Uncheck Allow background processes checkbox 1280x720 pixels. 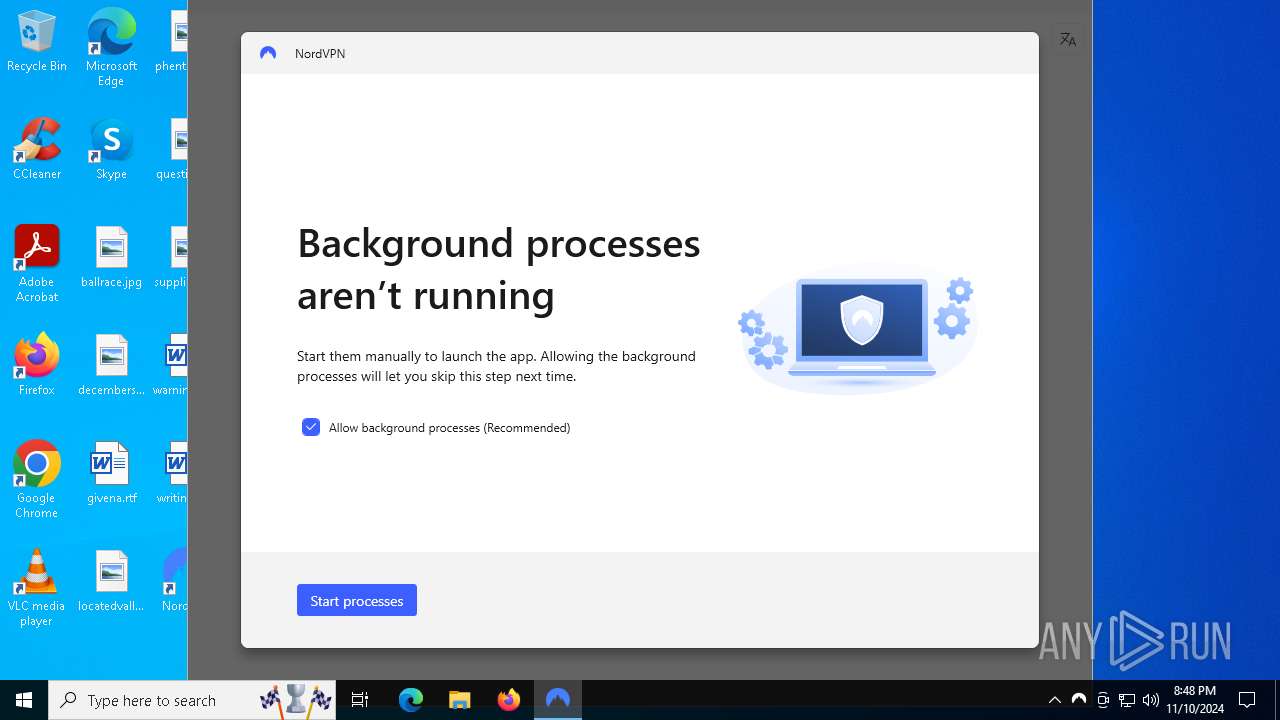[311, 427]
